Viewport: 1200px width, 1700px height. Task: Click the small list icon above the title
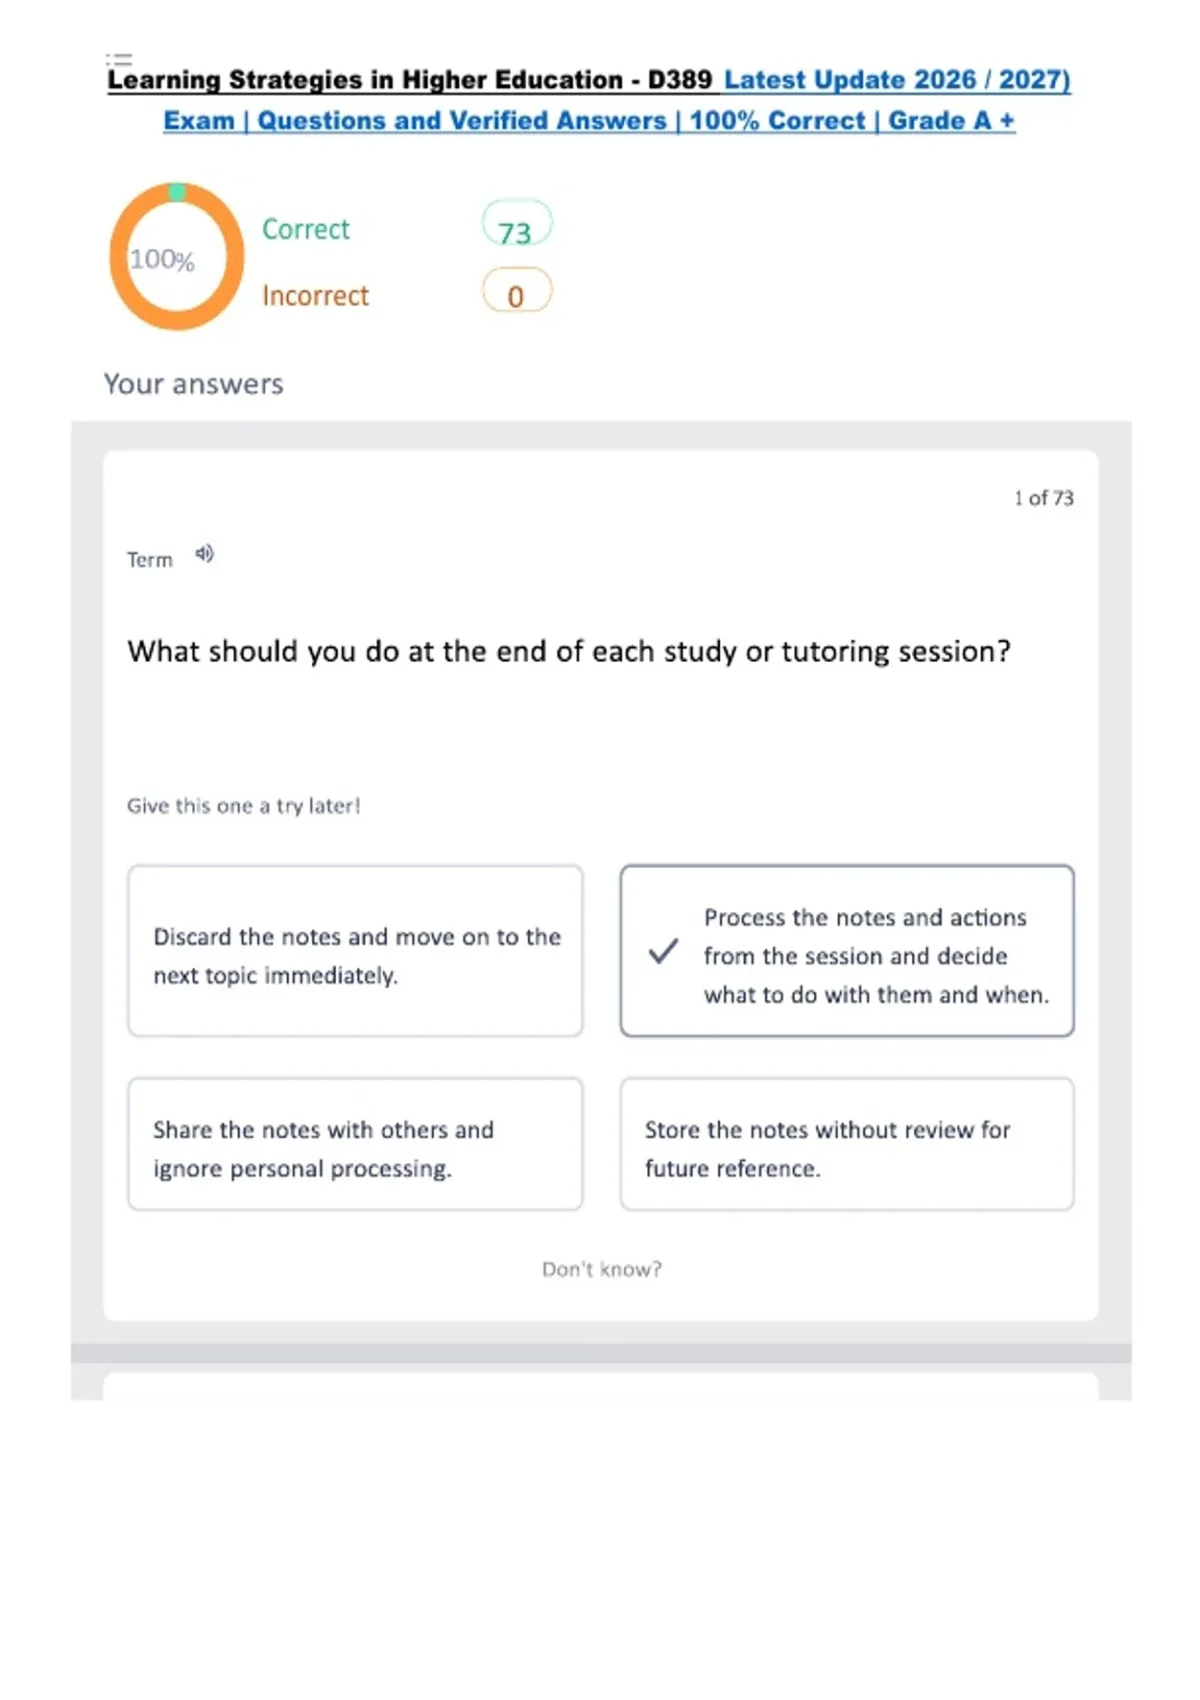pos(118,60)
